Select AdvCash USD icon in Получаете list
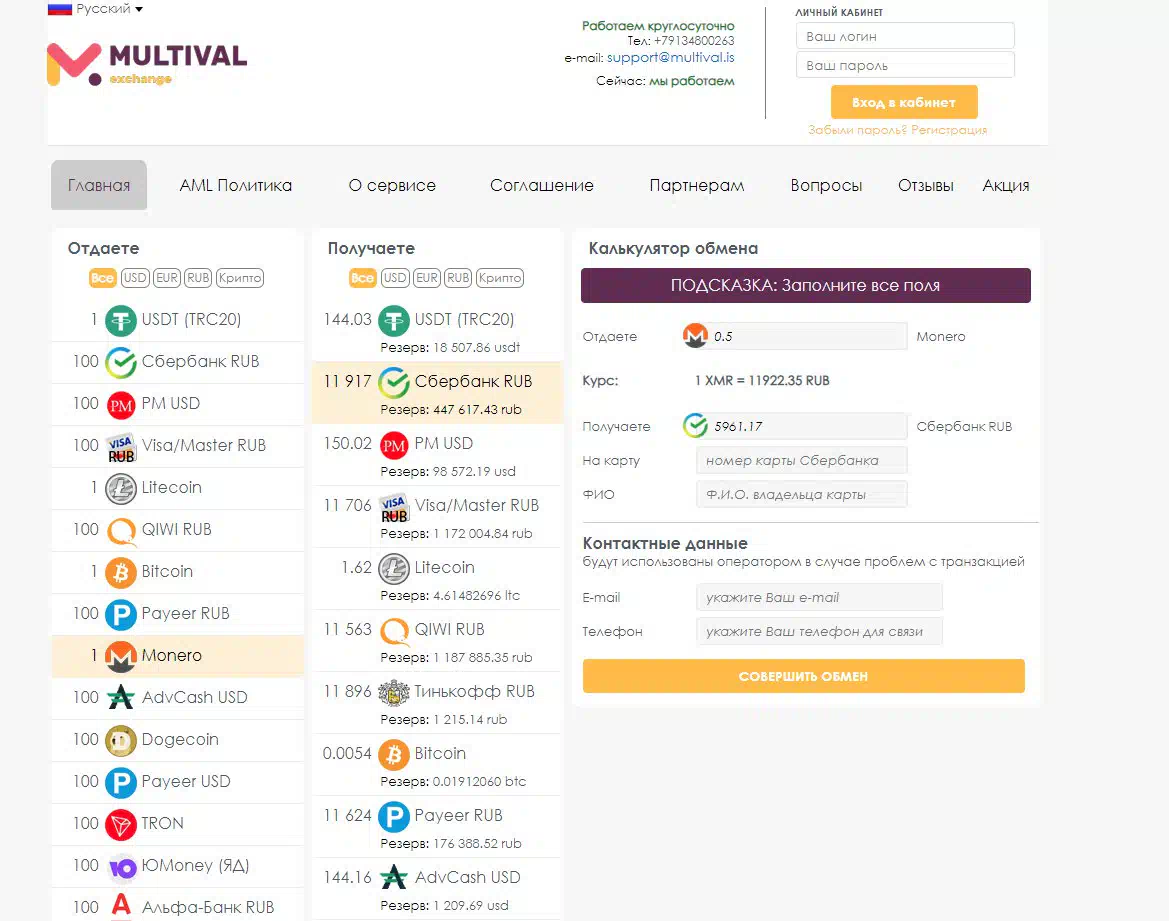This screenshot has height=921, width=1169. click(394, 878)
